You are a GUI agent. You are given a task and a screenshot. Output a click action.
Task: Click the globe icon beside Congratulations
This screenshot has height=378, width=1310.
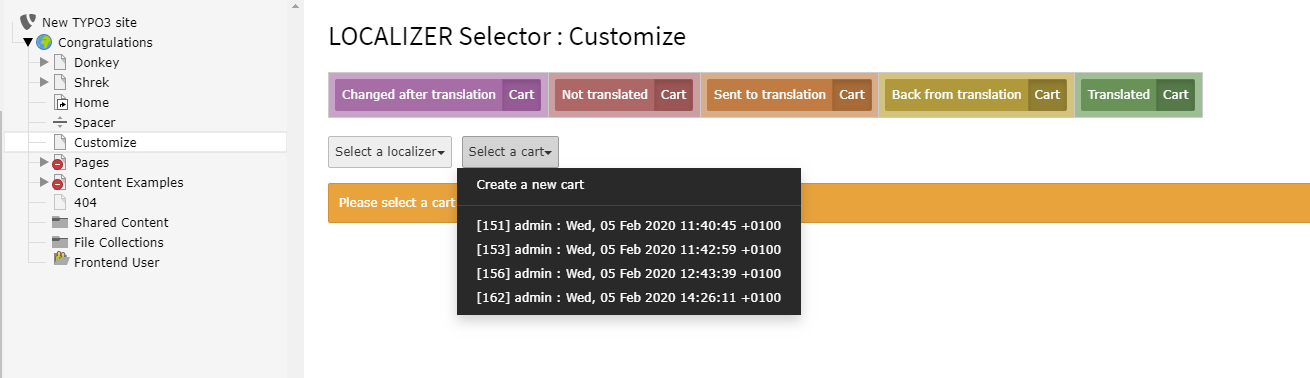[x=44, y=42]
